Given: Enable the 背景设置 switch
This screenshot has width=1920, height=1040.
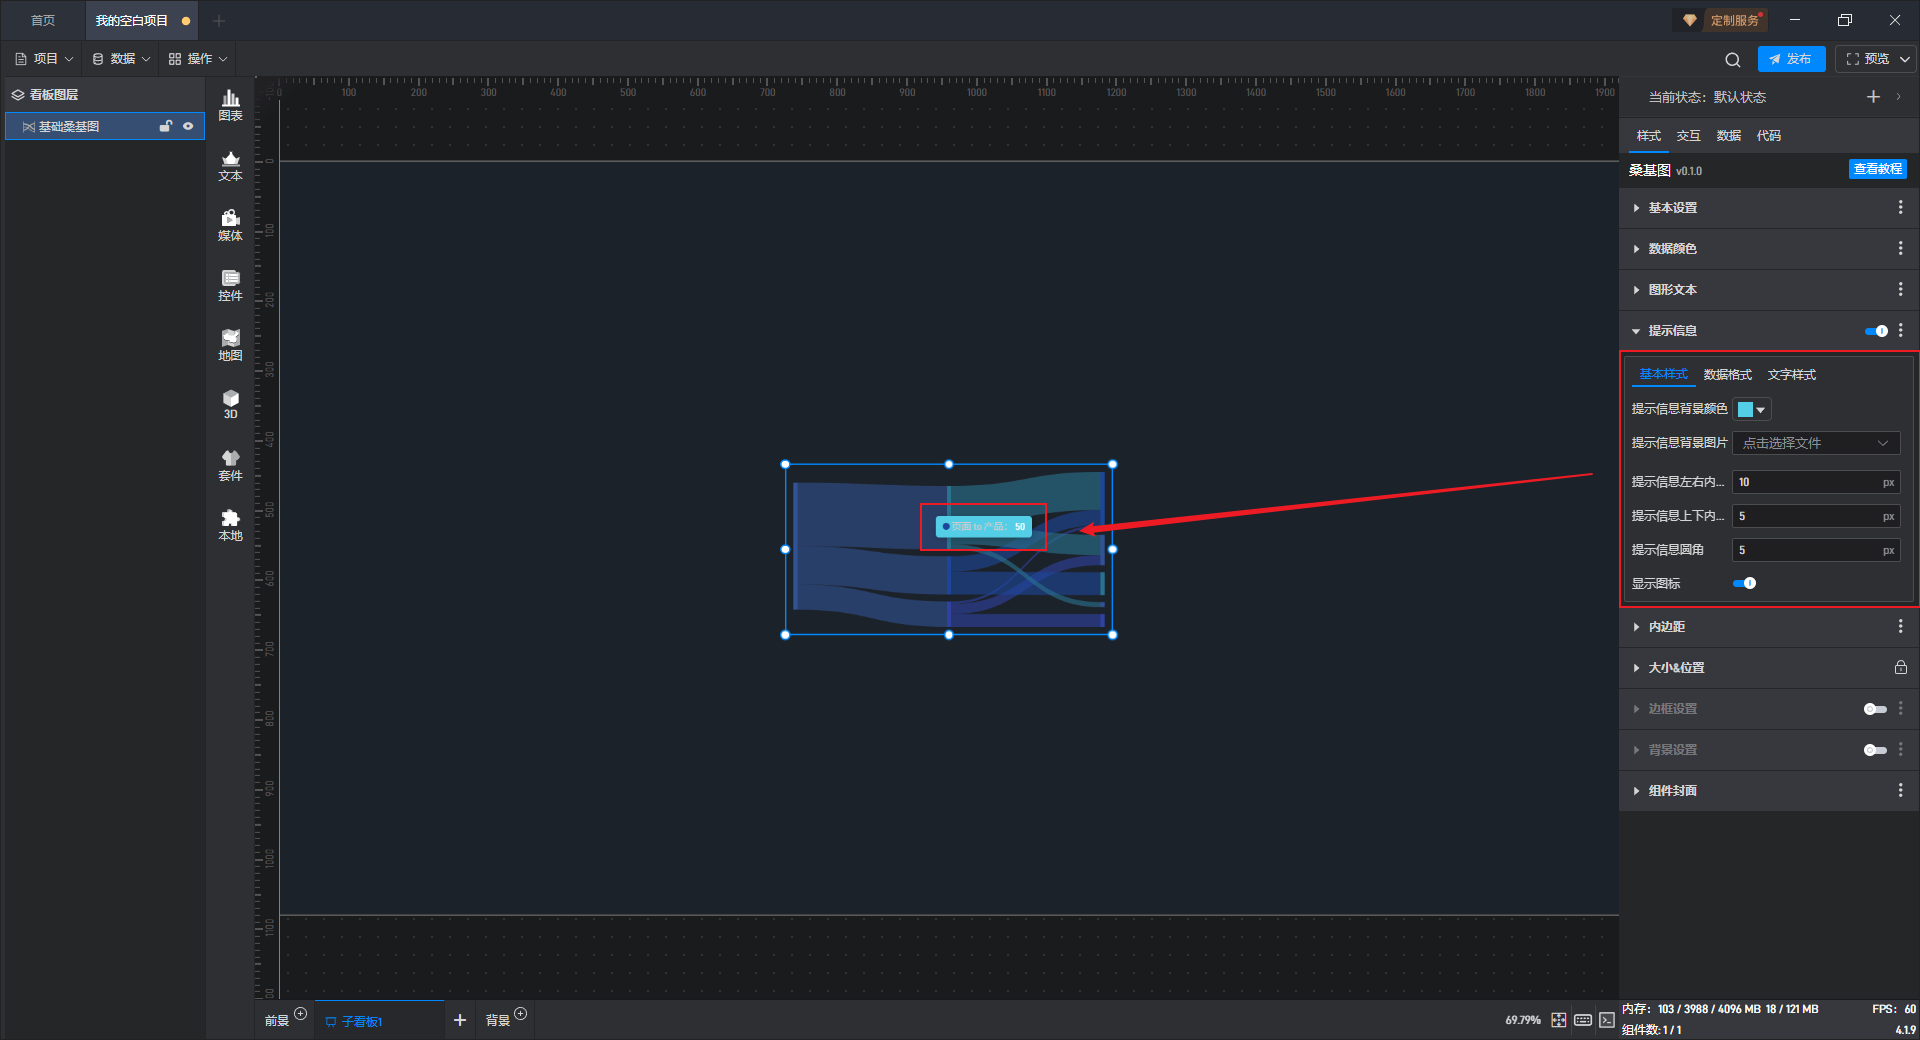Looking at the screenshot, I should coord(1875,750).
